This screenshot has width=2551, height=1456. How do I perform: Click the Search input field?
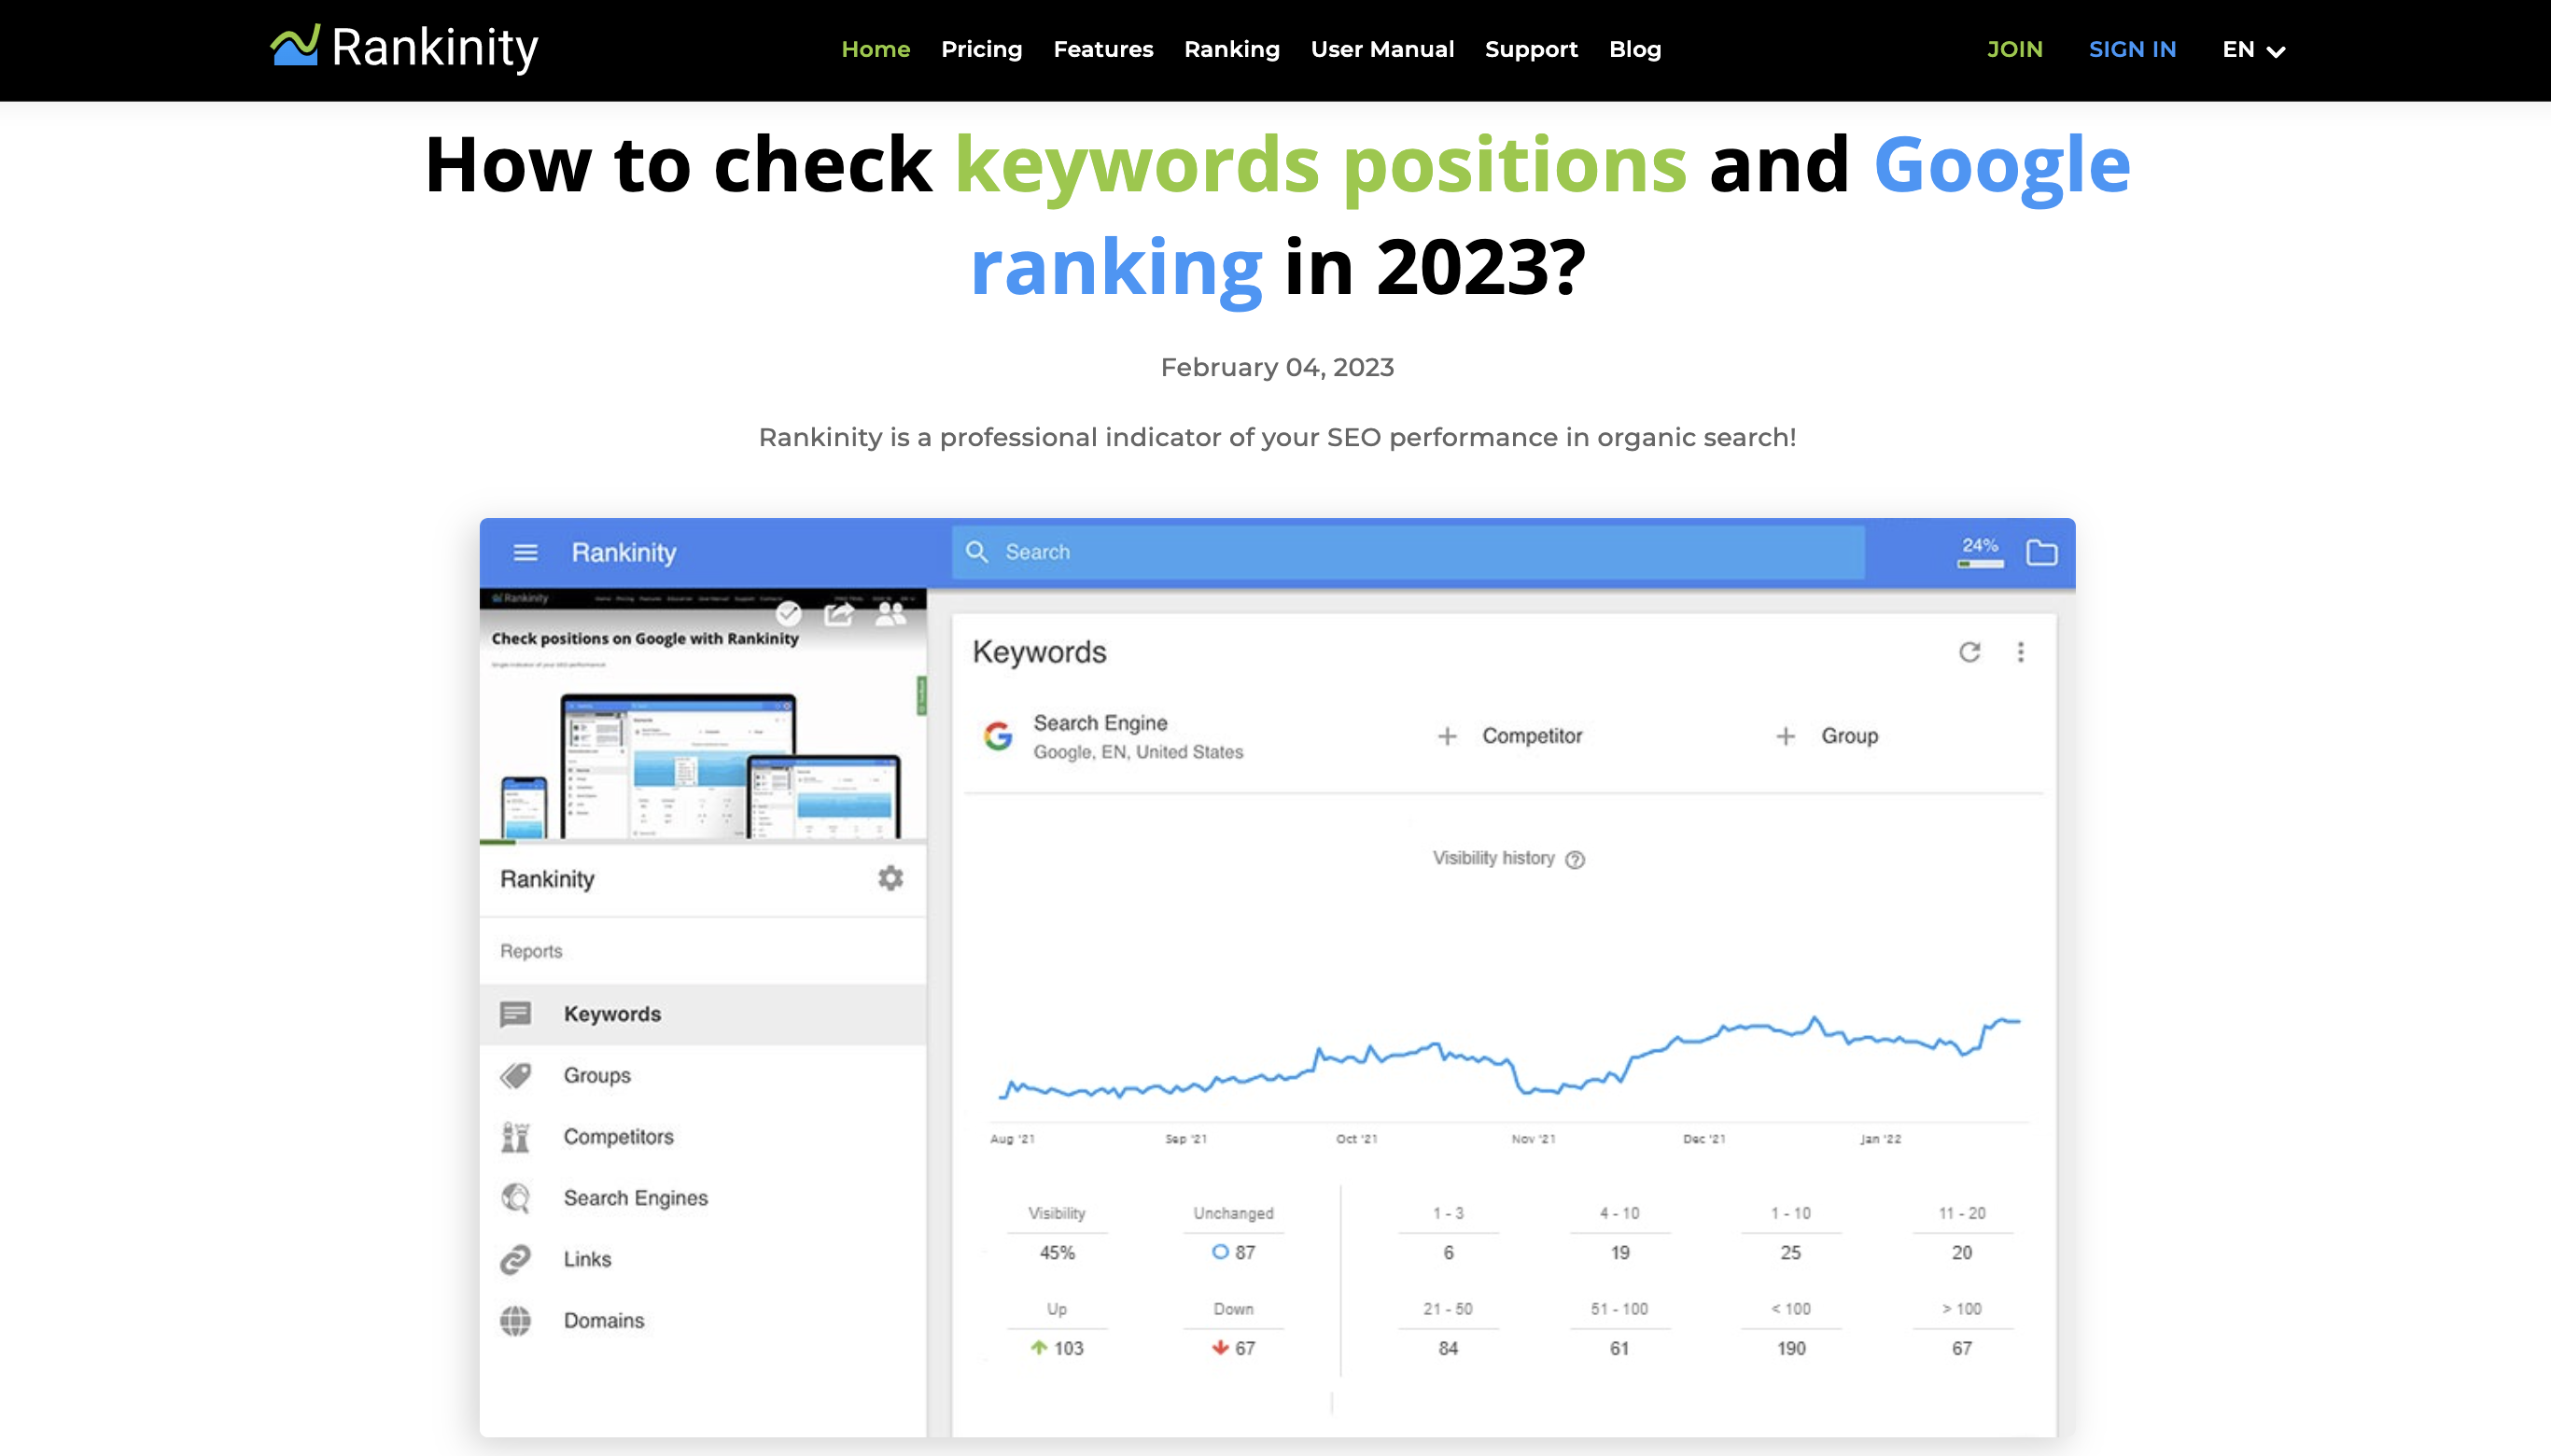[1409, 550]
